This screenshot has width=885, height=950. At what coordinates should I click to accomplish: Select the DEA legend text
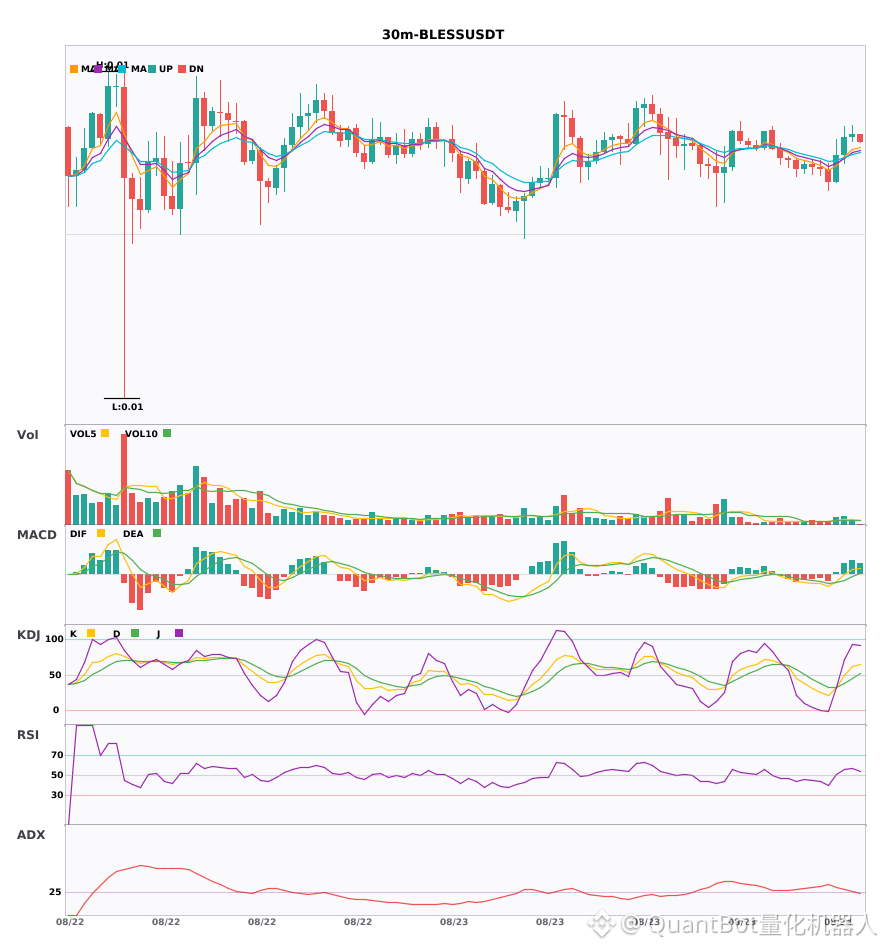coord(133,534)
